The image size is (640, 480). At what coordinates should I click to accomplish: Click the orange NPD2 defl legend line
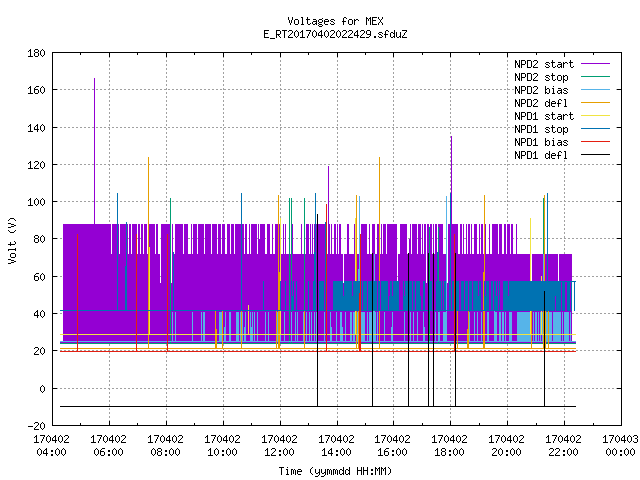click(595, 103)
